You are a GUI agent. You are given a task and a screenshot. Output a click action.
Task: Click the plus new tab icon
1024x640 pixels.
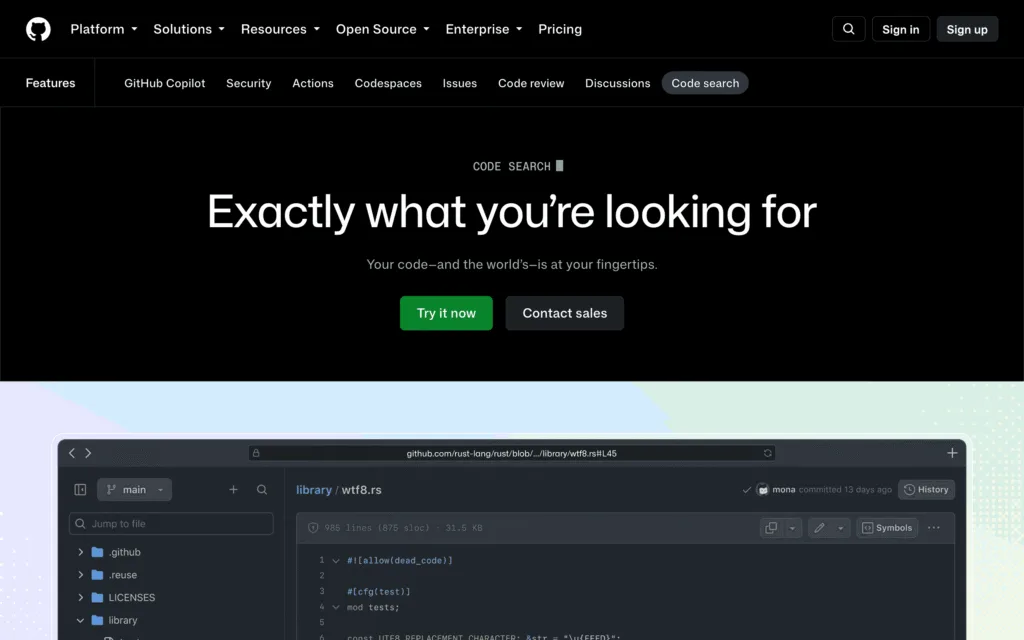coord(952,453)
